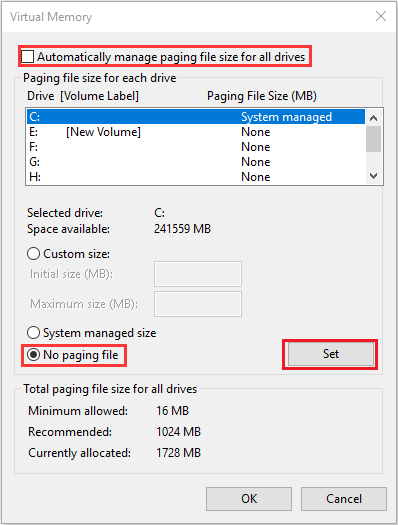Click the drive list scrollbar thumb
This screenshot has width=398, height=525.
374,139
